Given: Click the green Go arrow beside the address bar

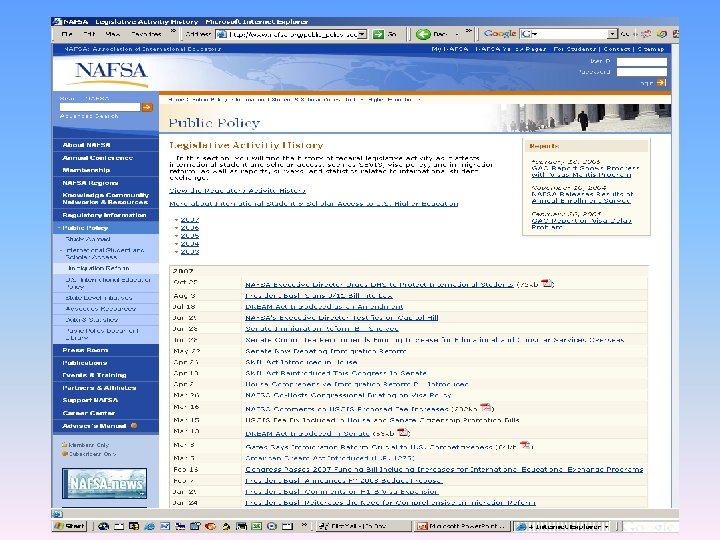Looking at the screenshot, I should [x=378, y=34].
